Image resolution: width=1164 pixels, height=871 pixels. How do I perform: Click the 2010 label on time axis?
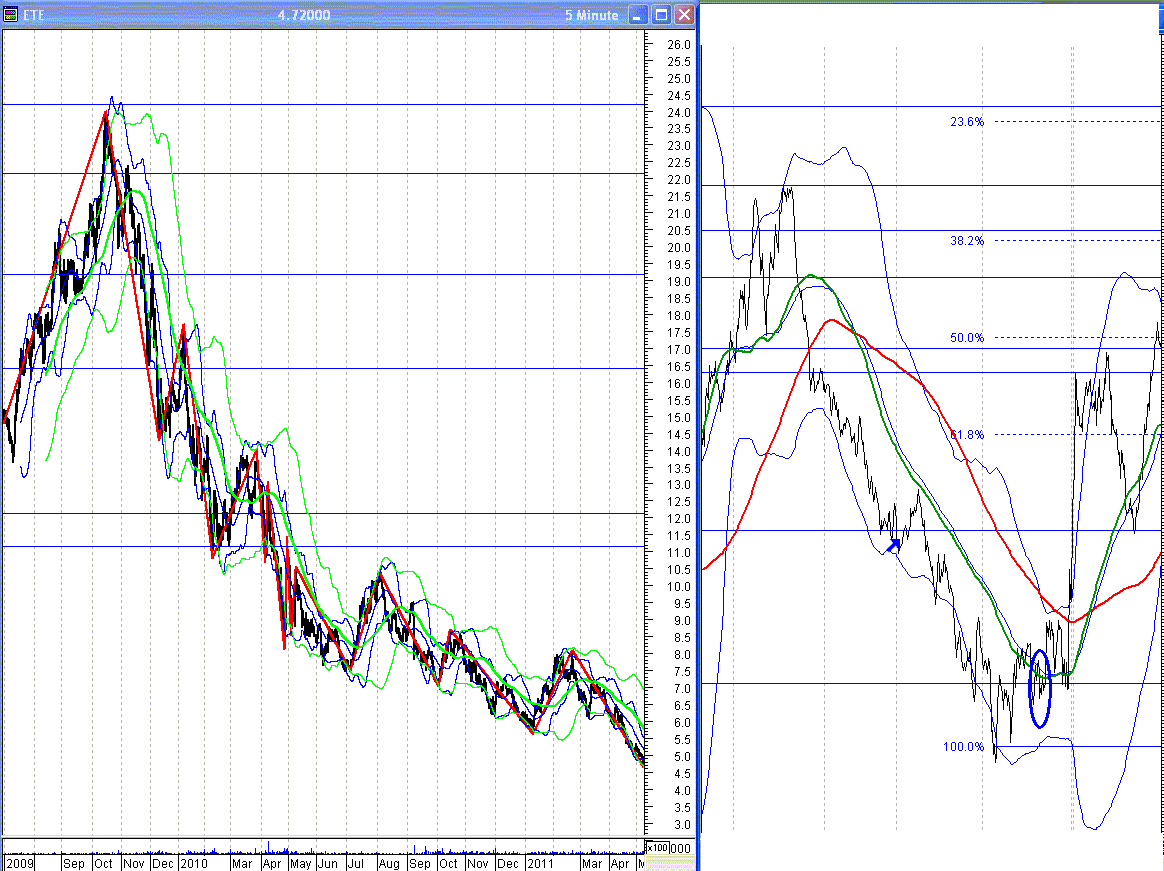point(193,863)
